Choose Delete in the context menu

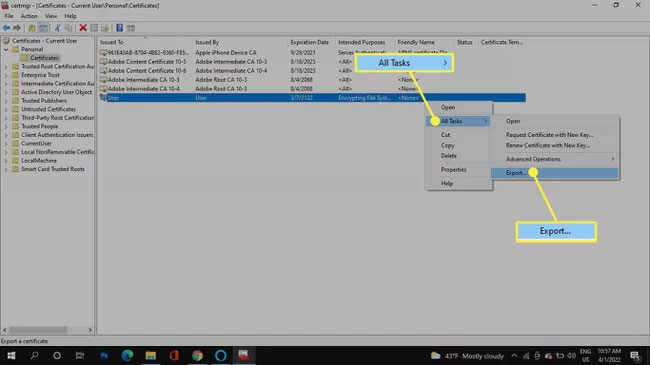[459, 156]
